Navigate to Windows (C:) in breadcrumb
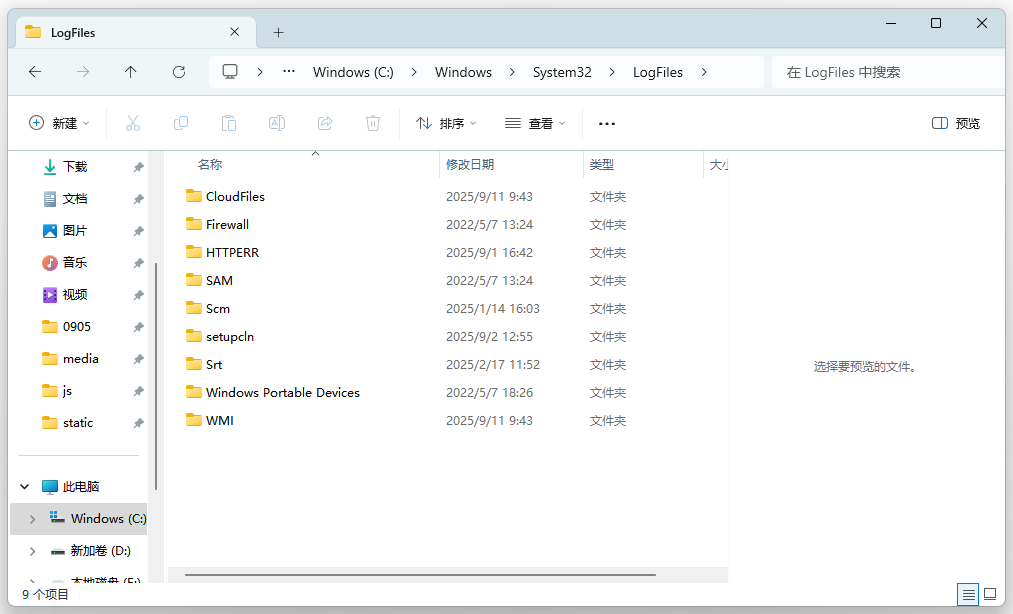This screenshot has width=1013, height=614. point(353,72)
